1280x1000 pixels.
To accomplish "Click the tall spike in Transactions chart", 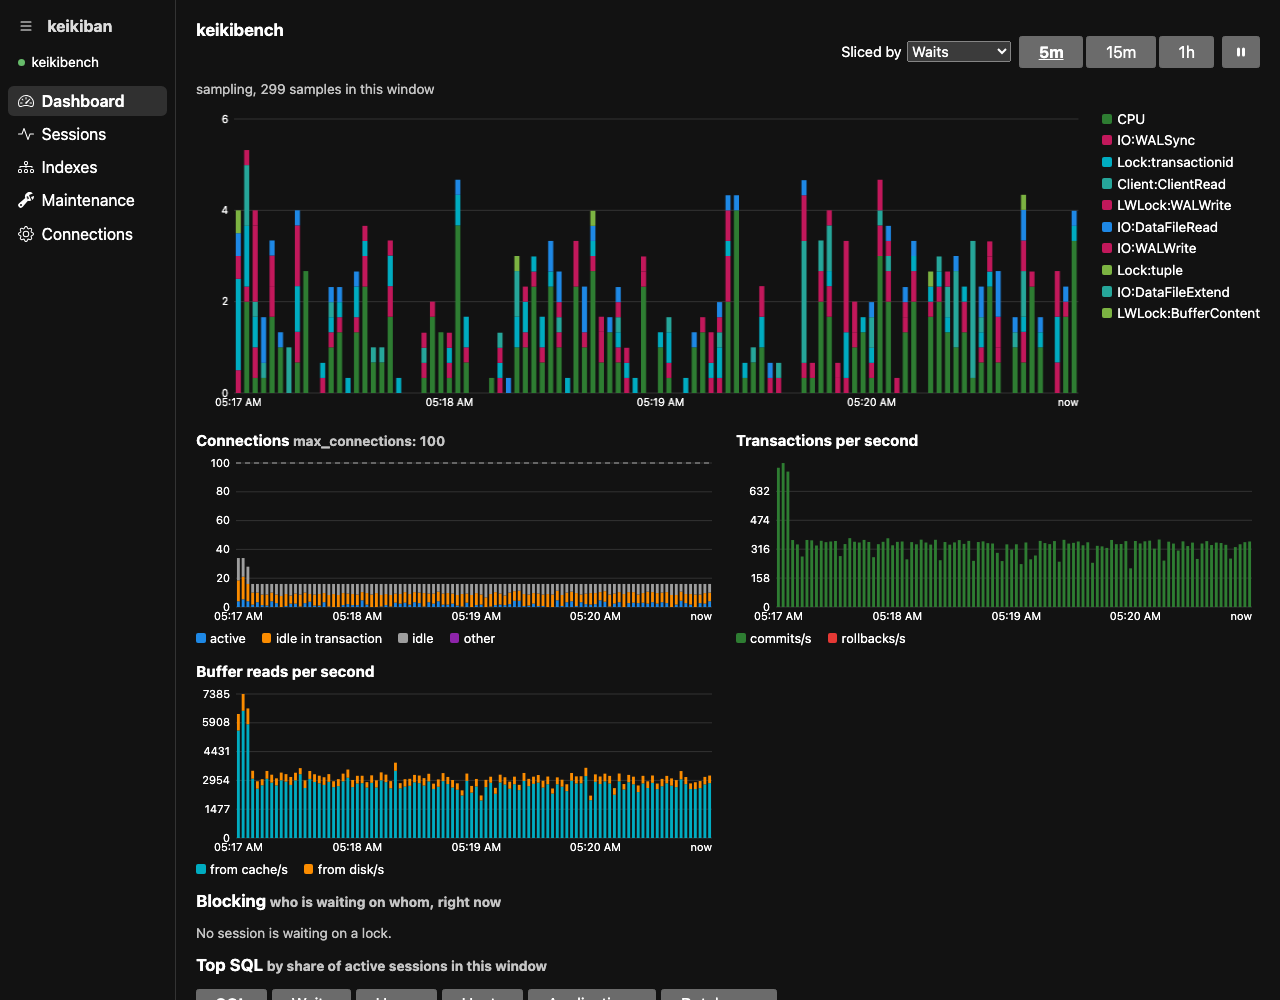I will [783, 535].
